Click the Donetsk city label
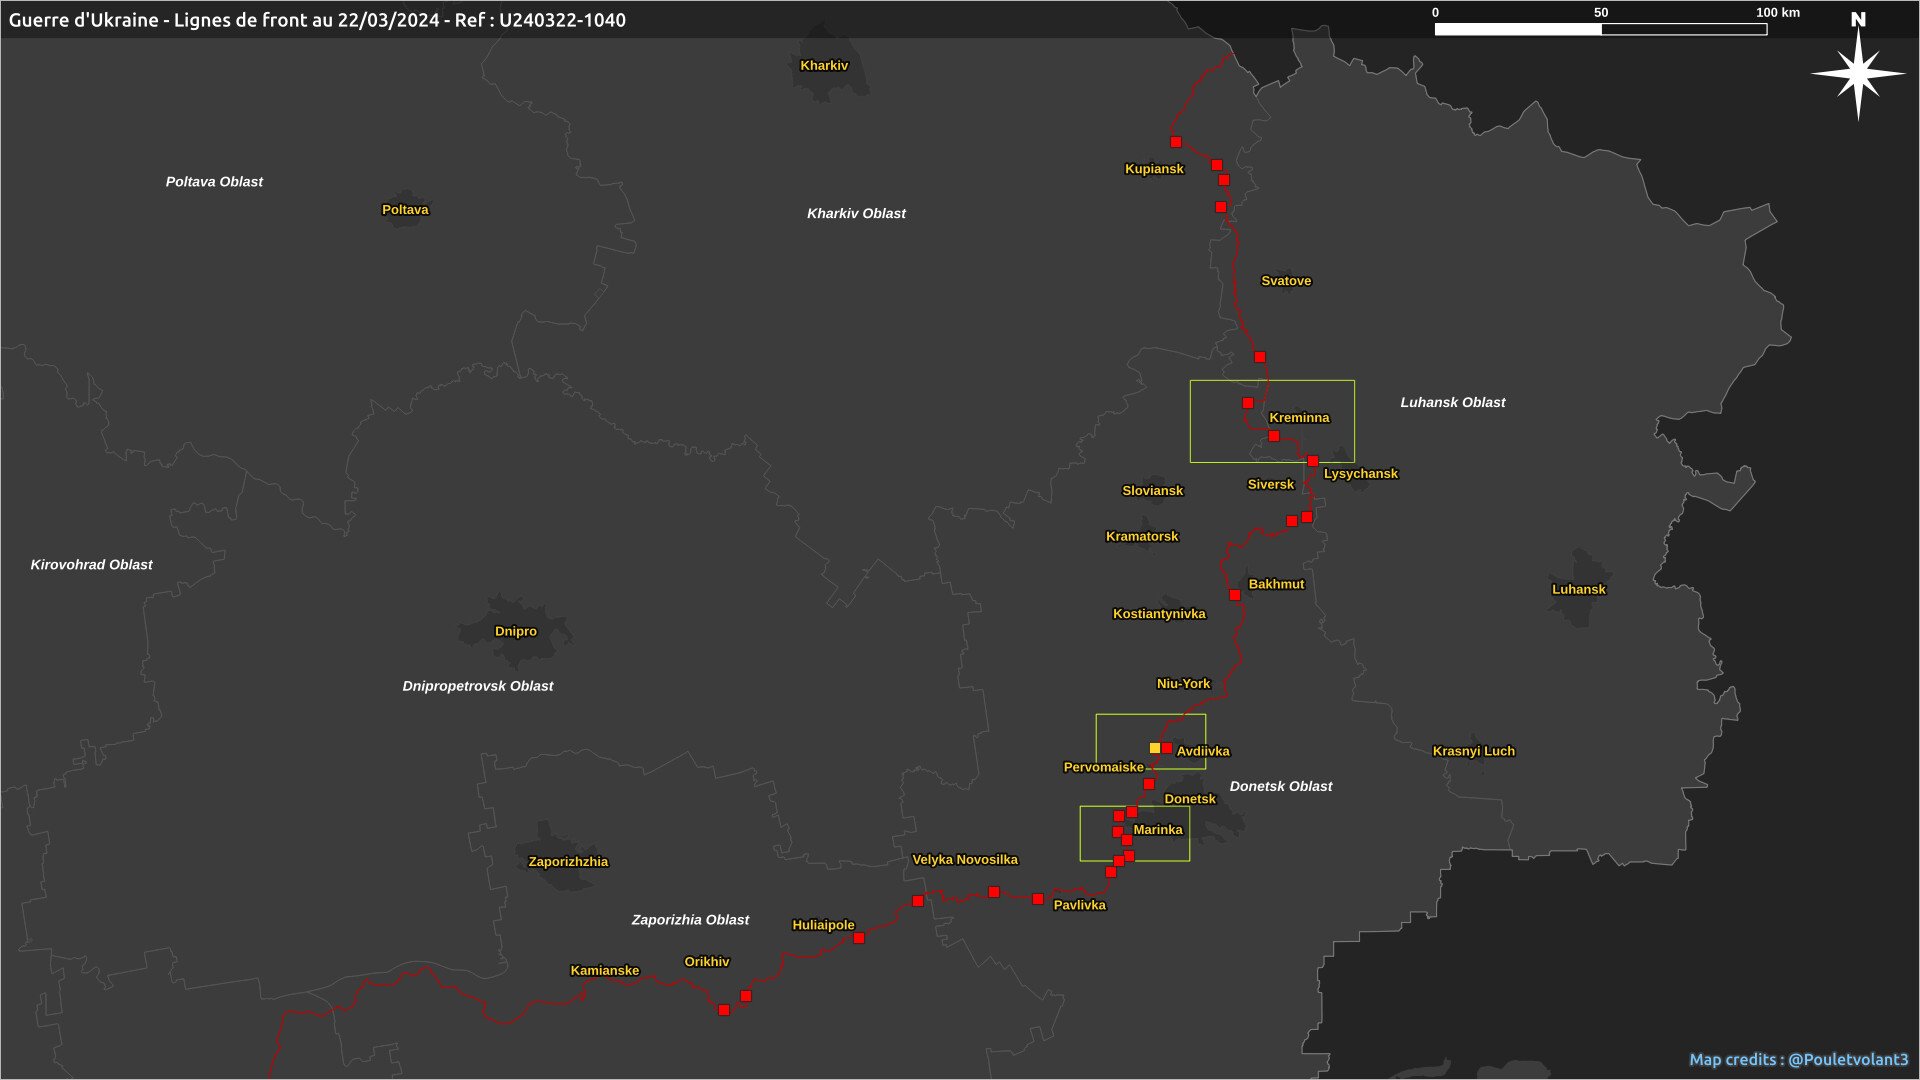 [1190, 800]
